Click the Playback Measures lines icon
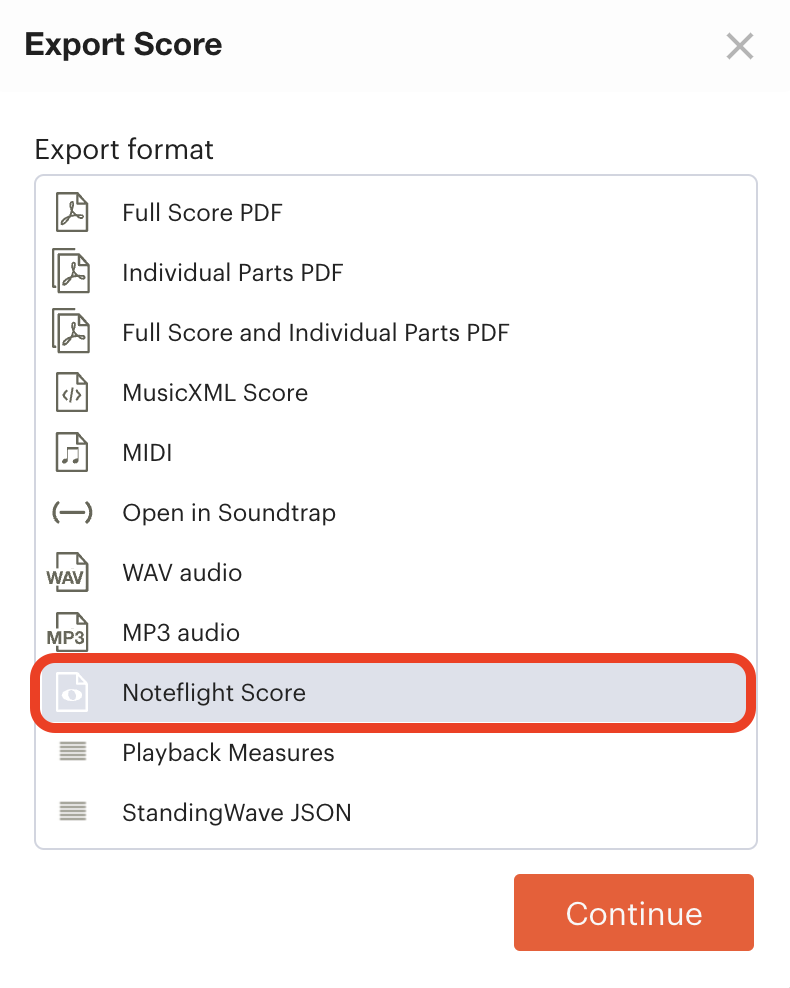The image size is (790, 988). point(72,751)
